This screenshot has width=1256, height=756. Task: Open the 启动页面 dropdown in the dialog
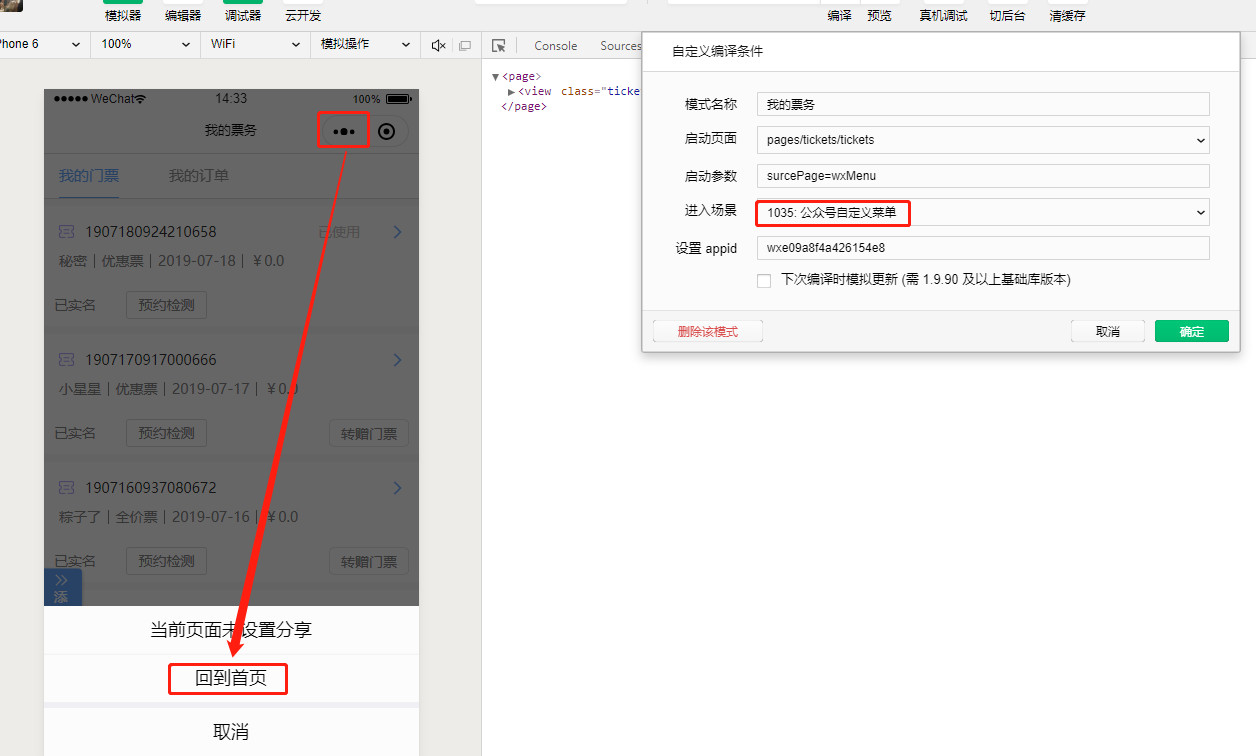pyautogui.click(x=983, y=140)
